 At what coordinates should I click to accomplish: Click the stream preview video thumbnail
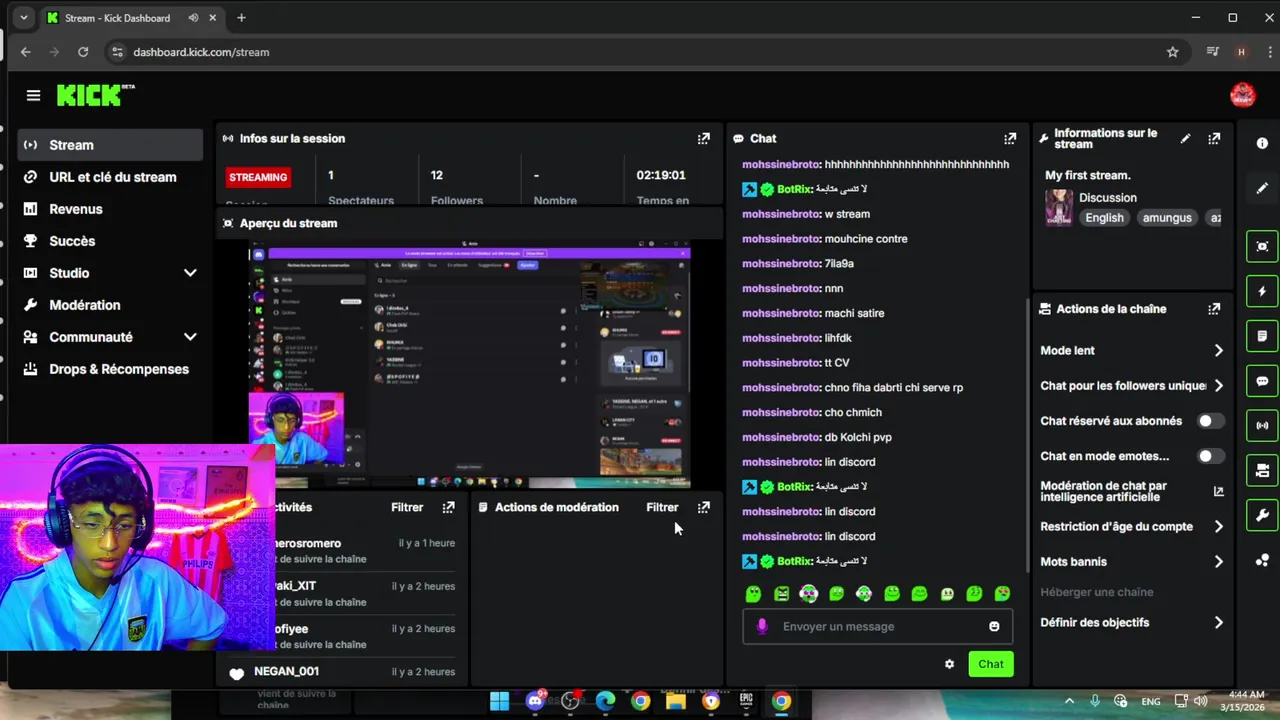tap(469, 365)
